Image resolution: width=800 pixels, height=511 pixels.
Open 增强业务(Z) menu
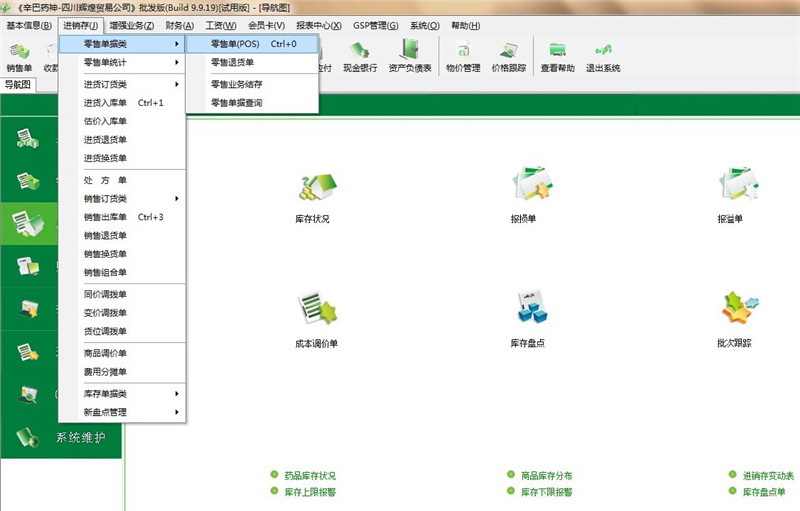(132, 25)
